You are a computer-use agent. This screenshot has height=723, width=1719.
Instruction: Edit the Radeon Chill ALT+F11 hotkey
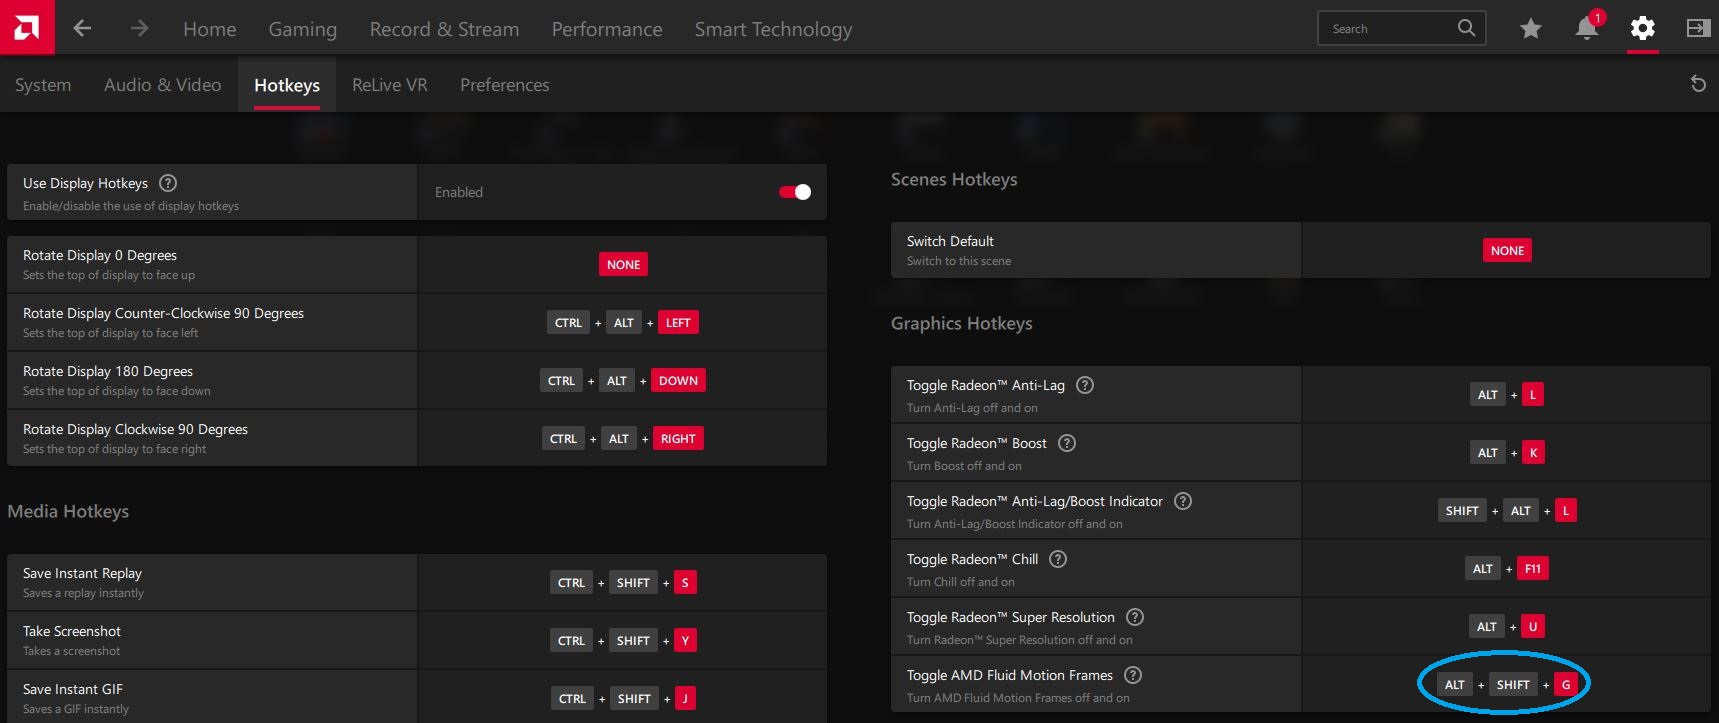coord(1507,568)
